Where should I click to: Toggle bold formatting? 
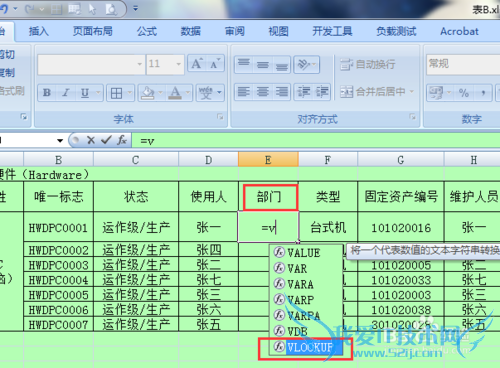click(47, 92)
